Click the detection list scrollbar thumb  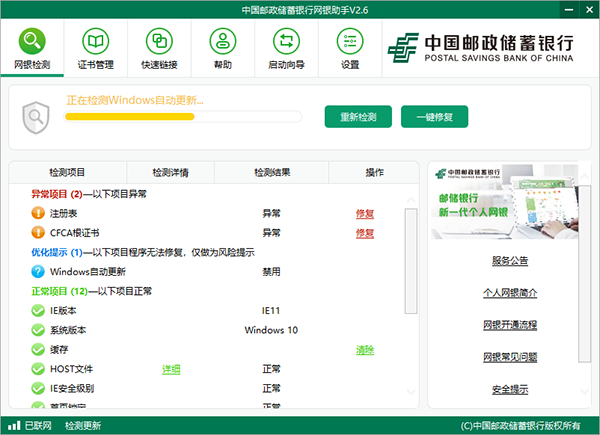(x=411, y=261)
